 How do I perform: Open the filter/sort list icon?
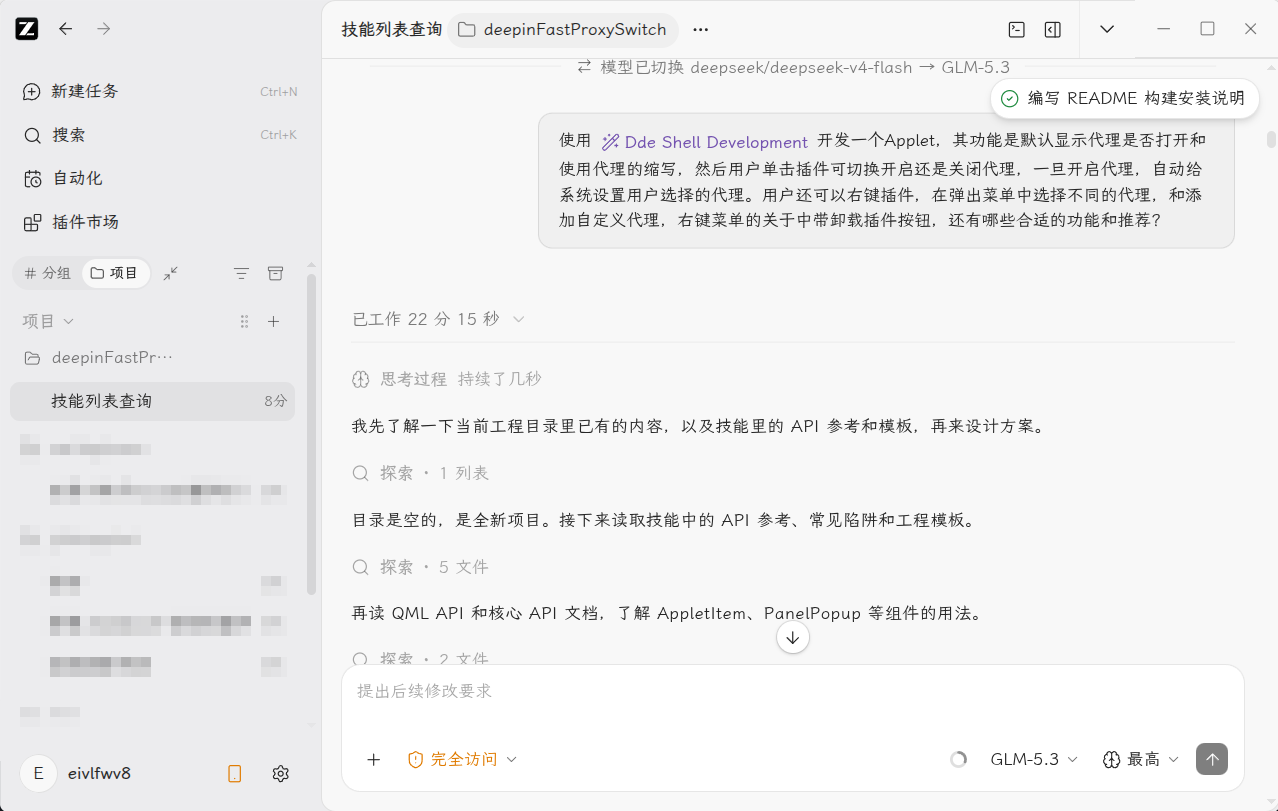point(241,273)
